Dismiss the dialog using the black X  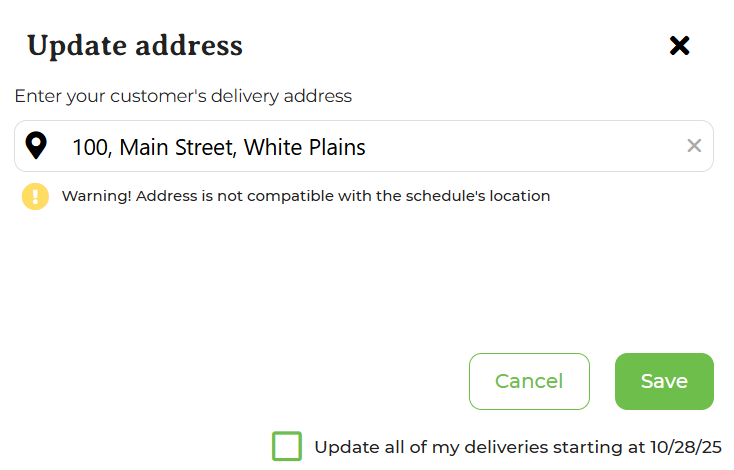pyautogui.click(x=679, y=46)
